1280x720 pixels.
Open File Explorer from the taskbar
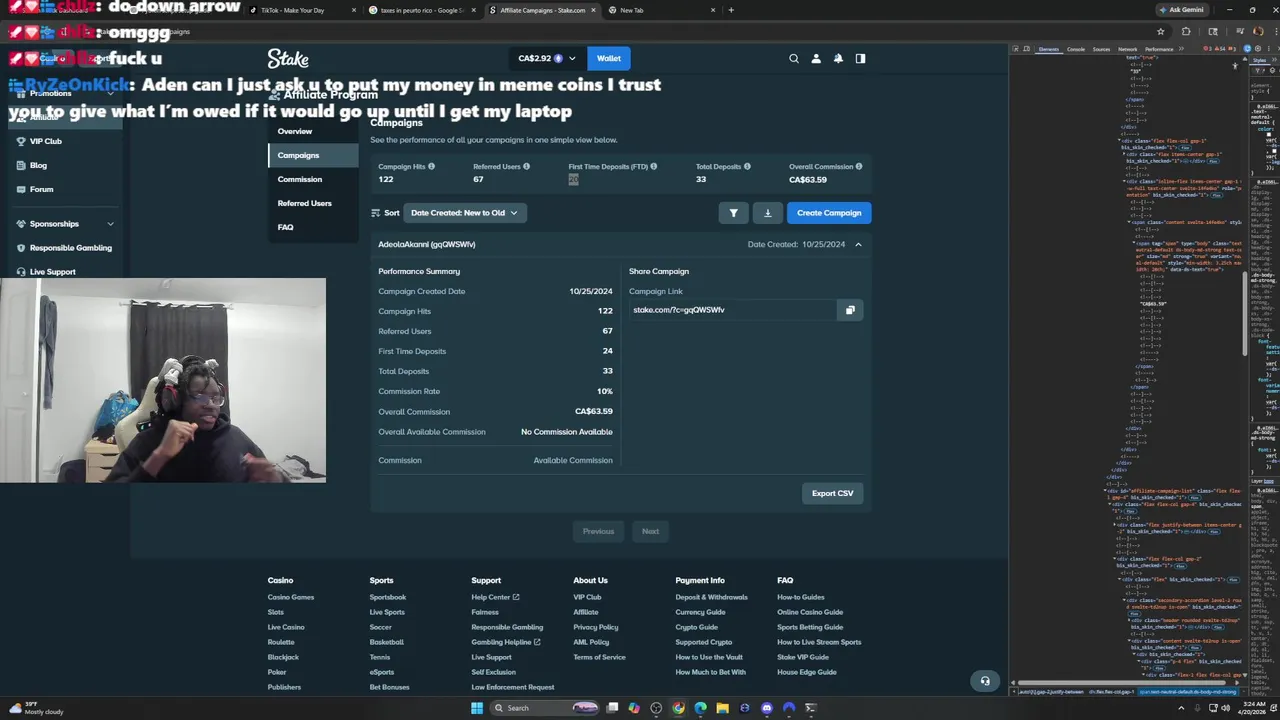[722, 708]
